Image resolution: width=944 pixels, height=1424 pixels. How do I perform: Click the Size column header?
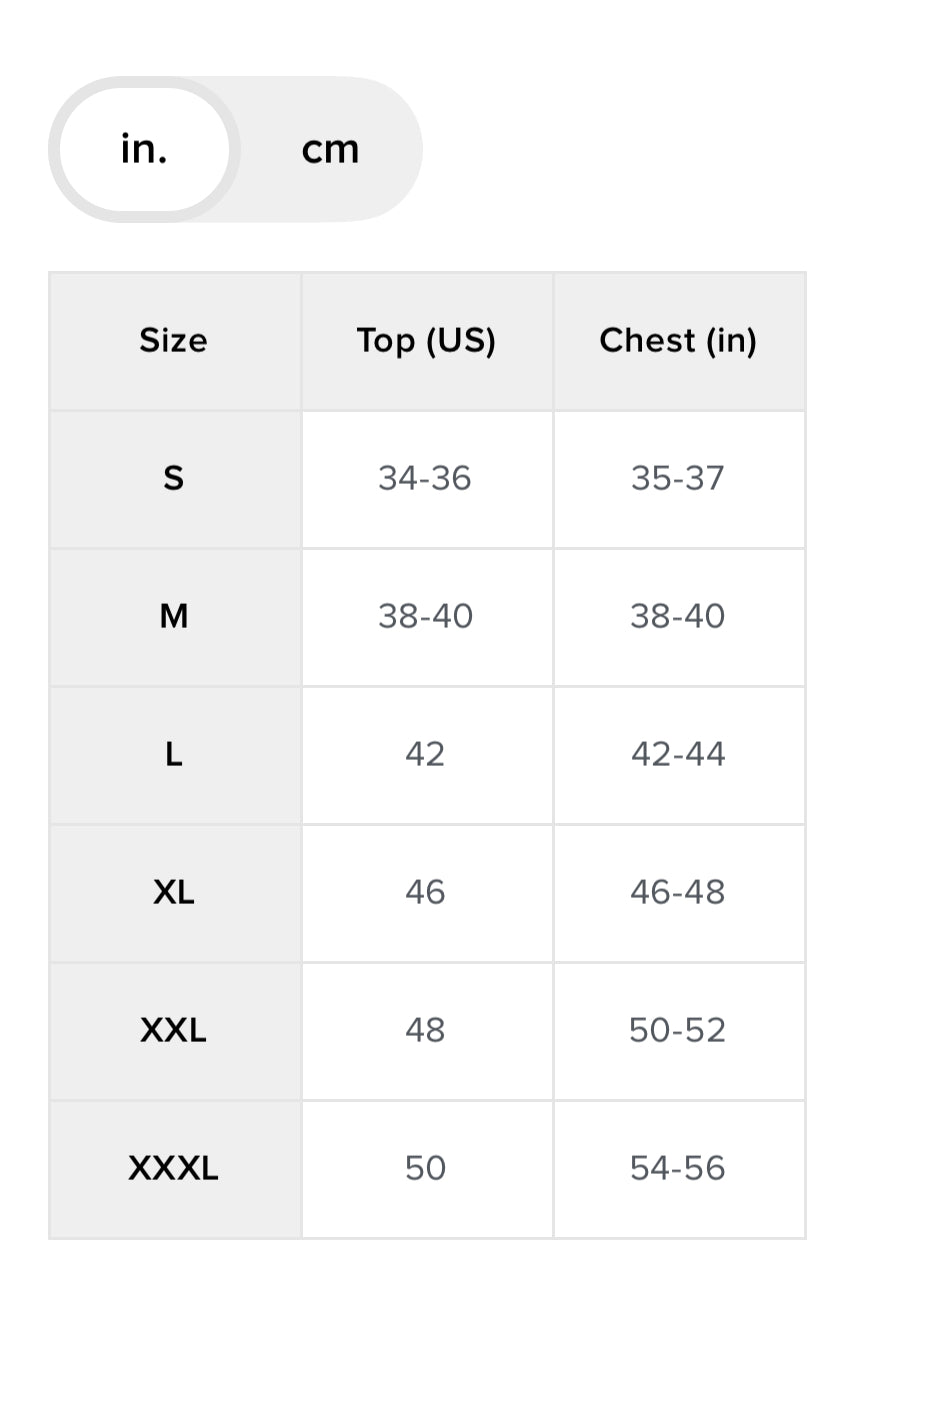tap(174, 341)
